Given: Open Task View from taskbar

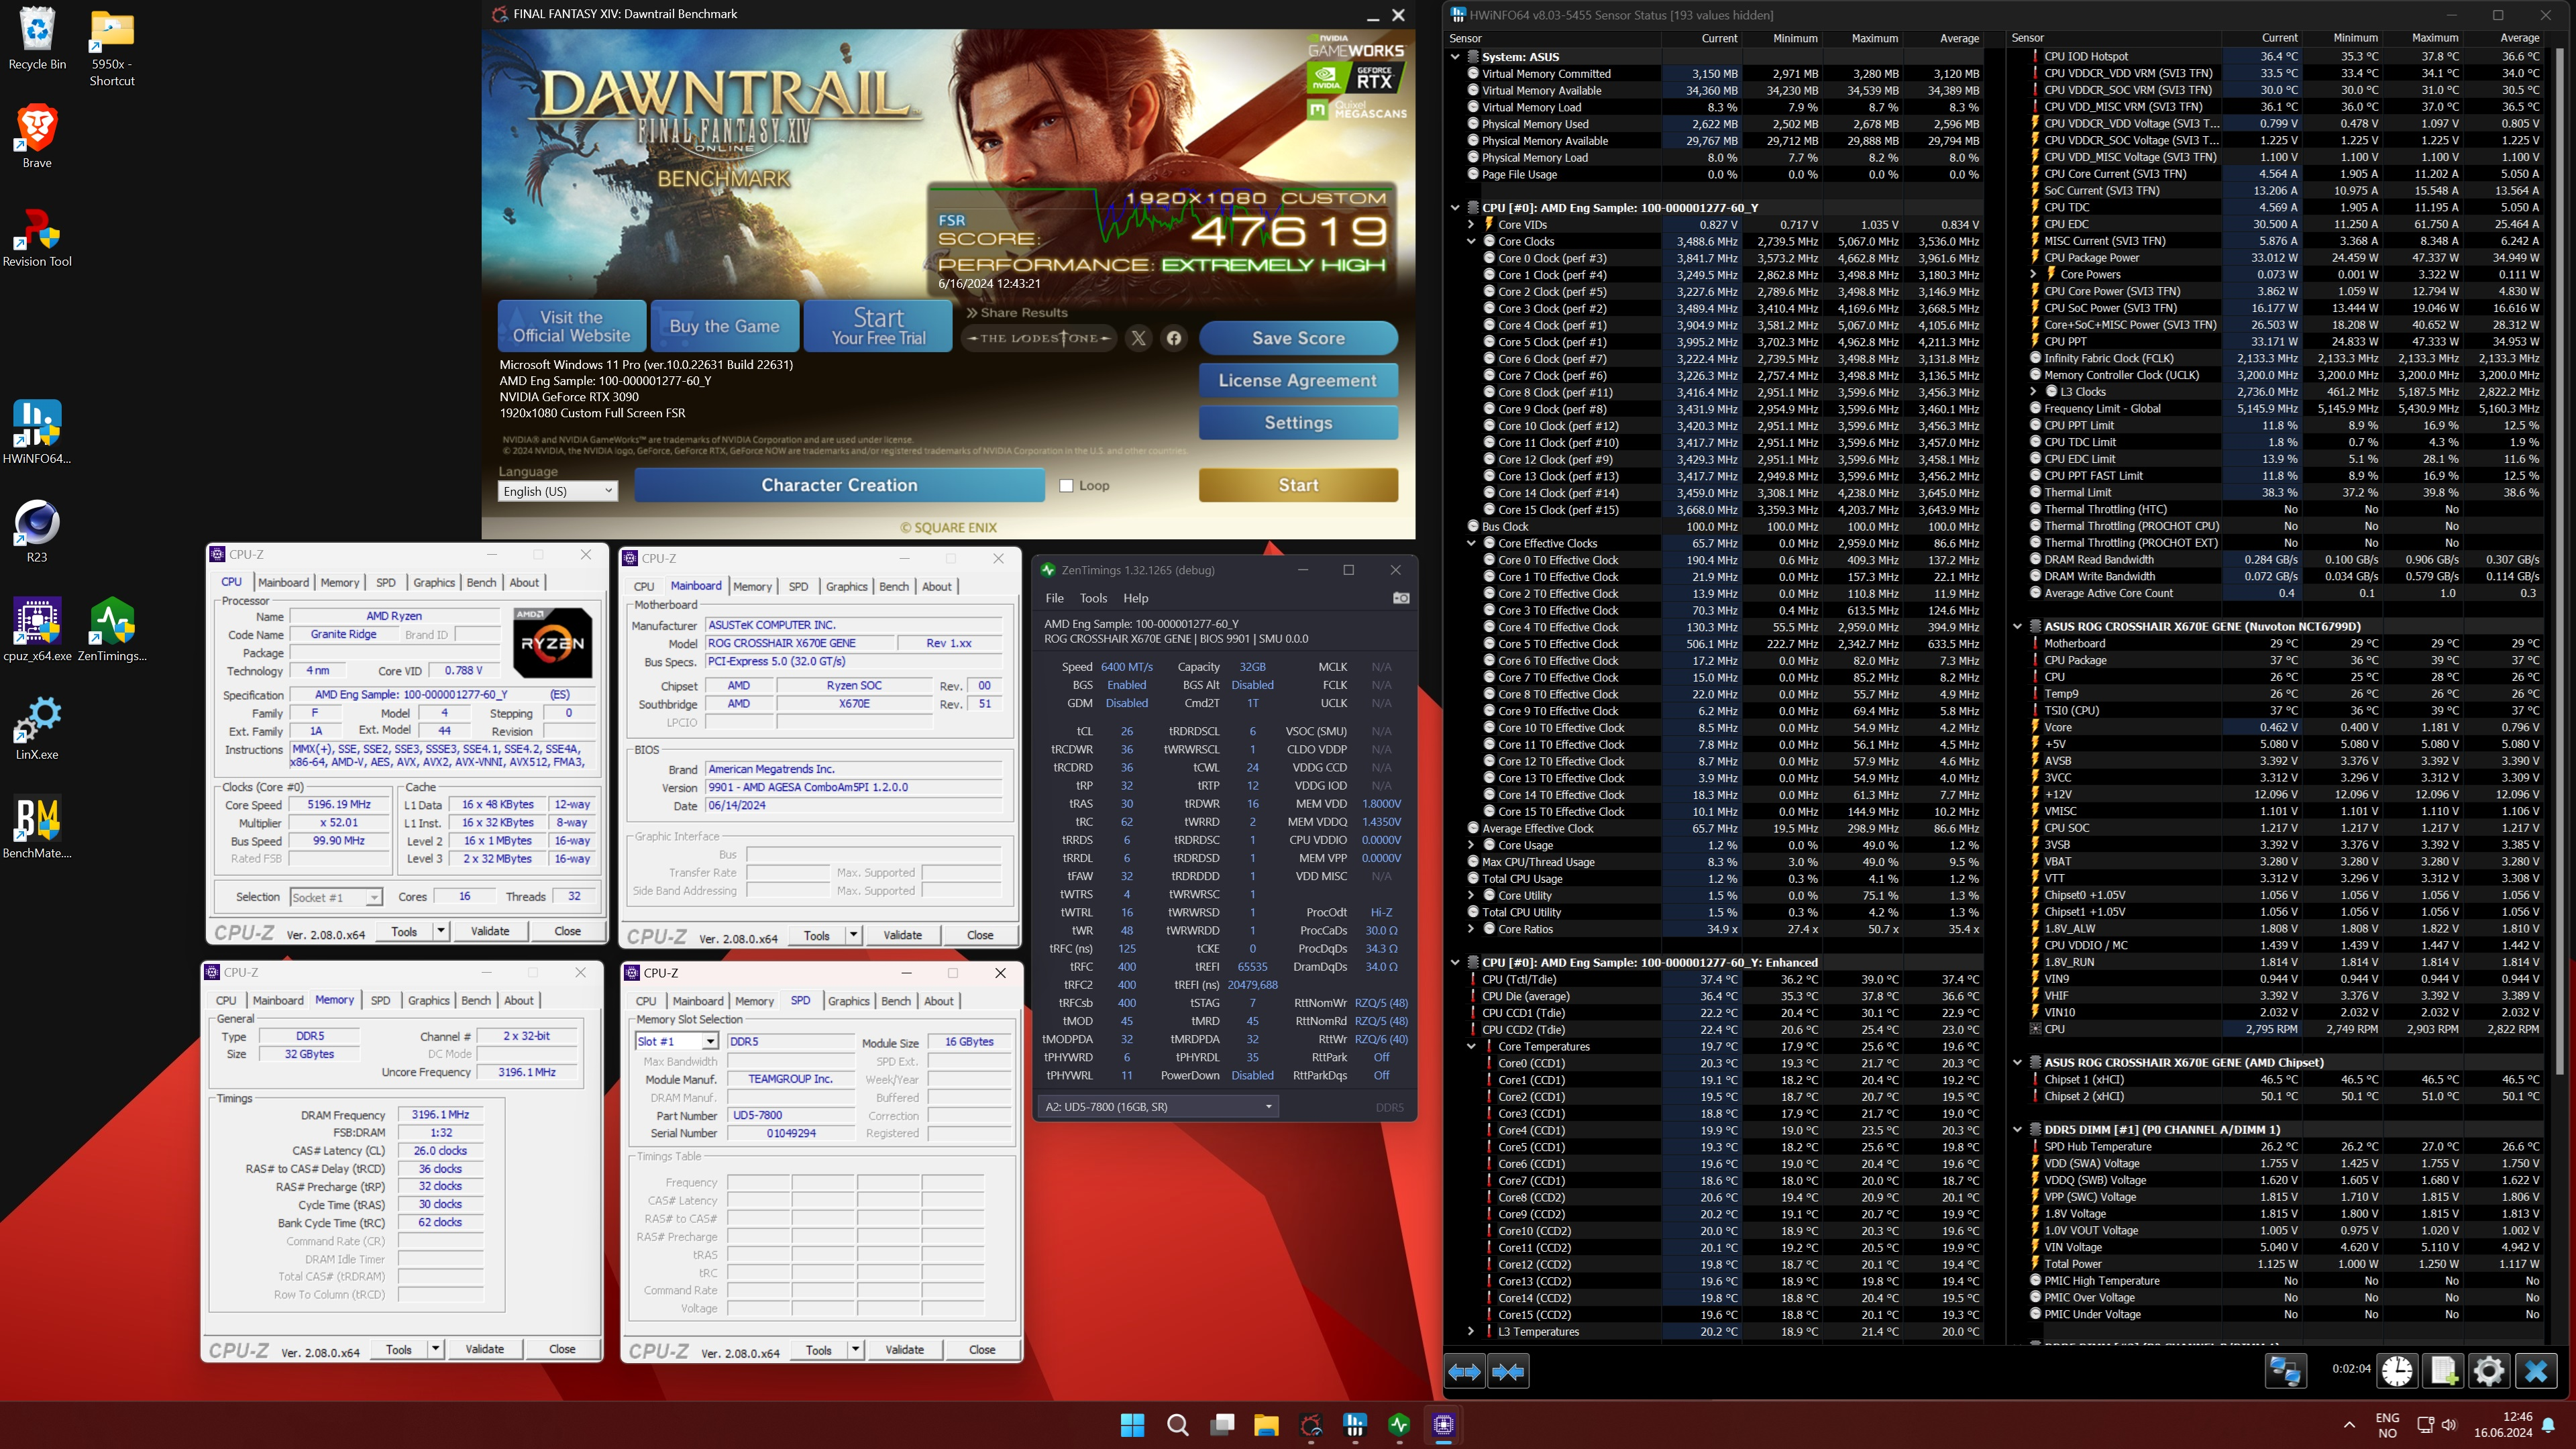Looking at the screenshot, I should (x=1222, y=1425).
